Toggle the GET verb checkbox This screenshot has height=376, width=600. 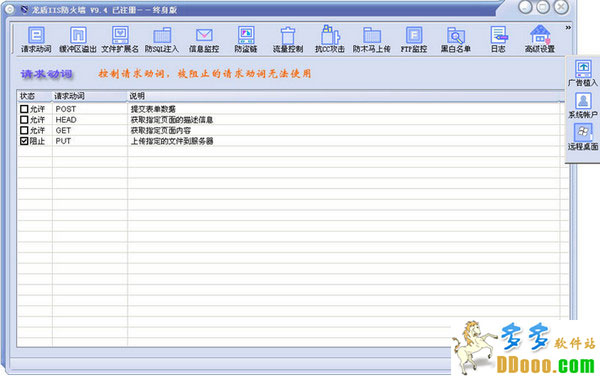click(x=24, y=130)
